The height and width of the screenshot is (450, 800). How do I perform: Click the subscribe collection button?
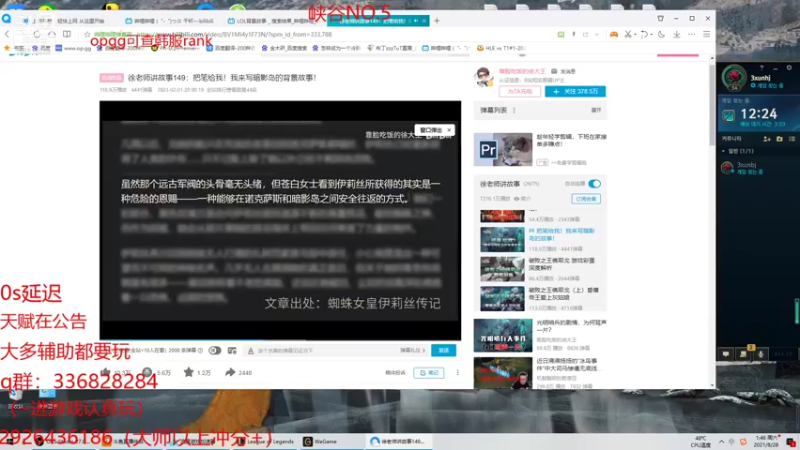point(586,199)
